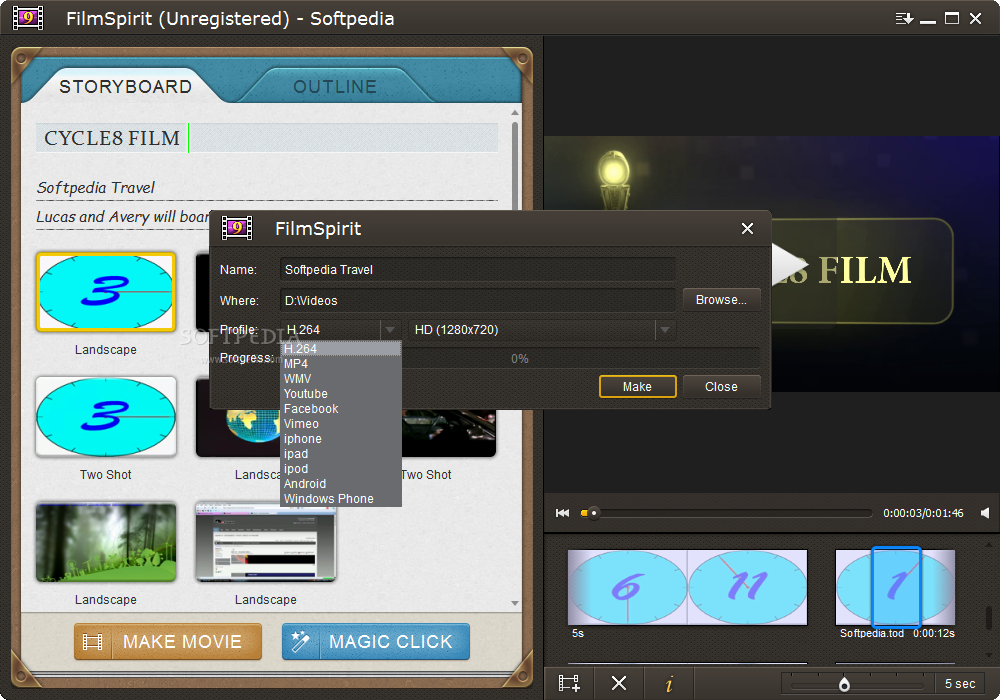Click the Name field Softpedia Travel
Image resolution: width=1000 pixels, height=700 pixels.
[x=477, y=270]
